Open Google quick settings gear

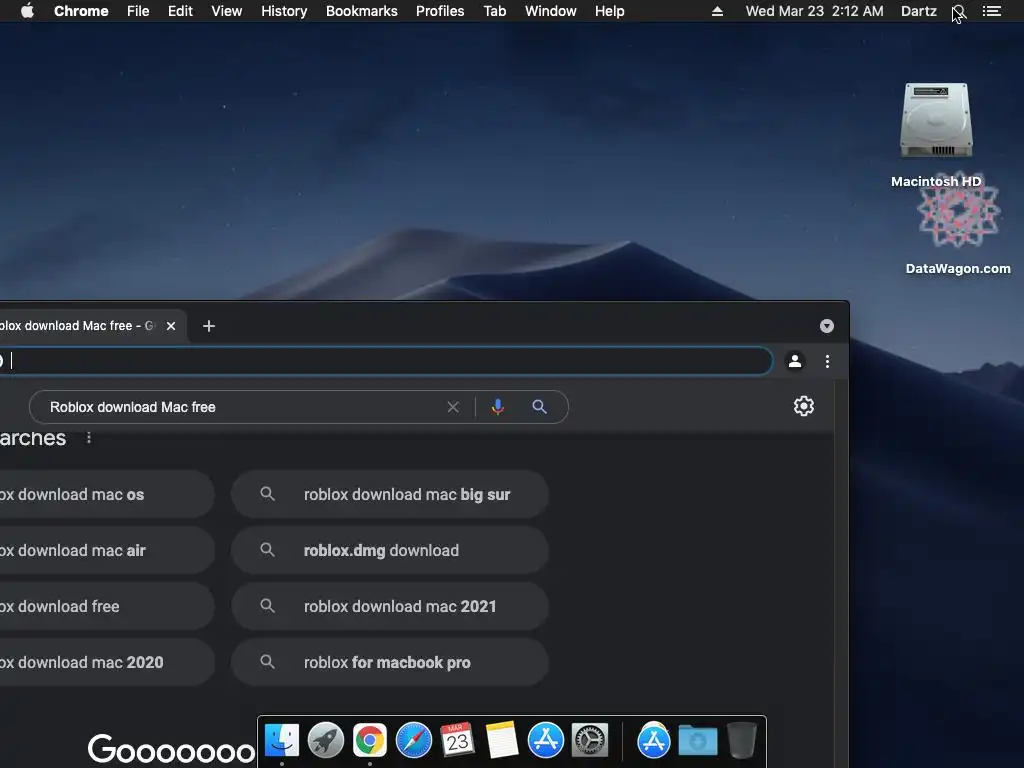click(x=804, y=406)
